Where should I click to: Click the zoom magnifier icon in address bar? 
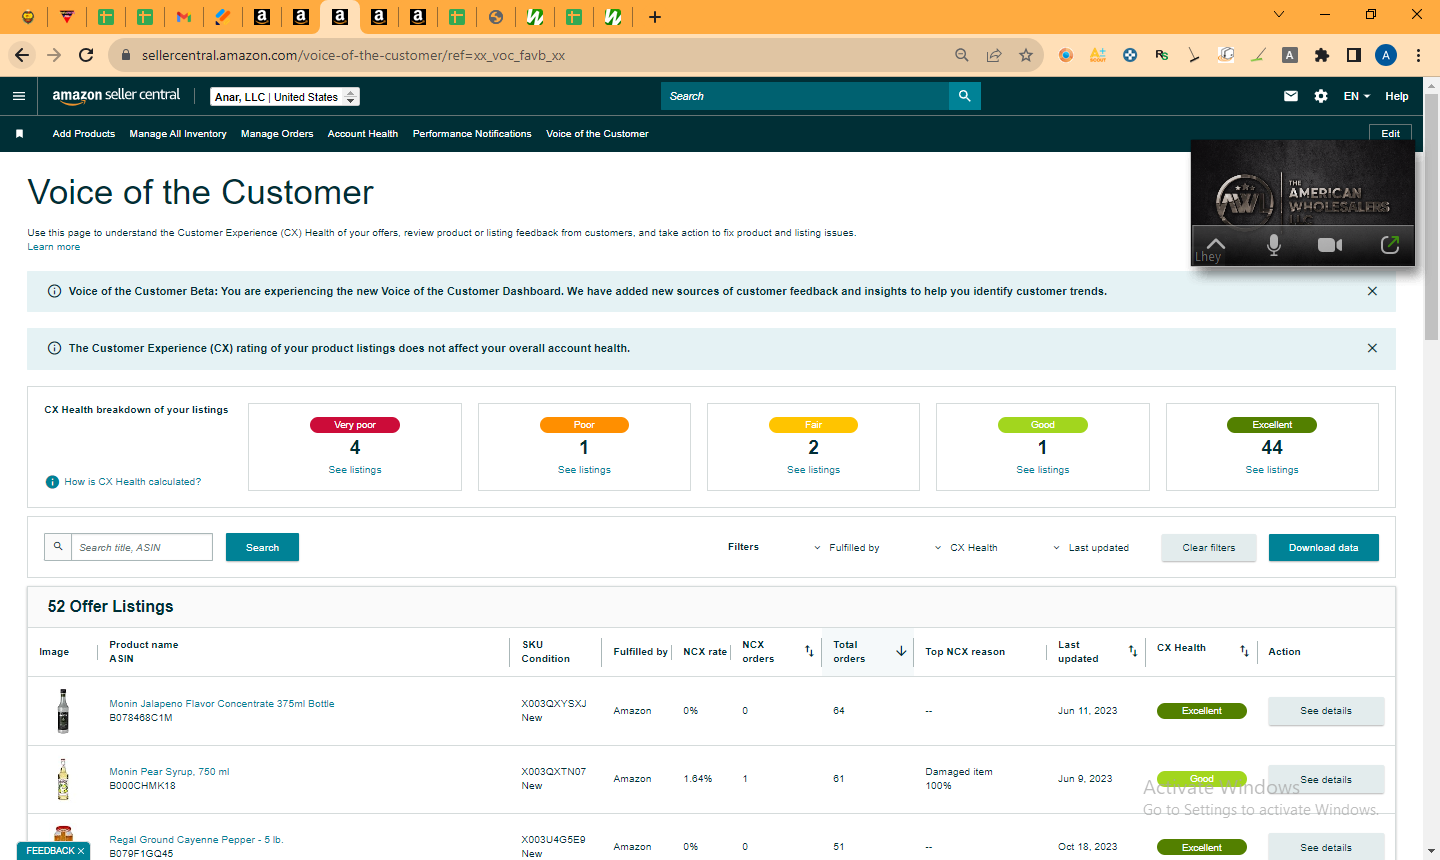962,55
